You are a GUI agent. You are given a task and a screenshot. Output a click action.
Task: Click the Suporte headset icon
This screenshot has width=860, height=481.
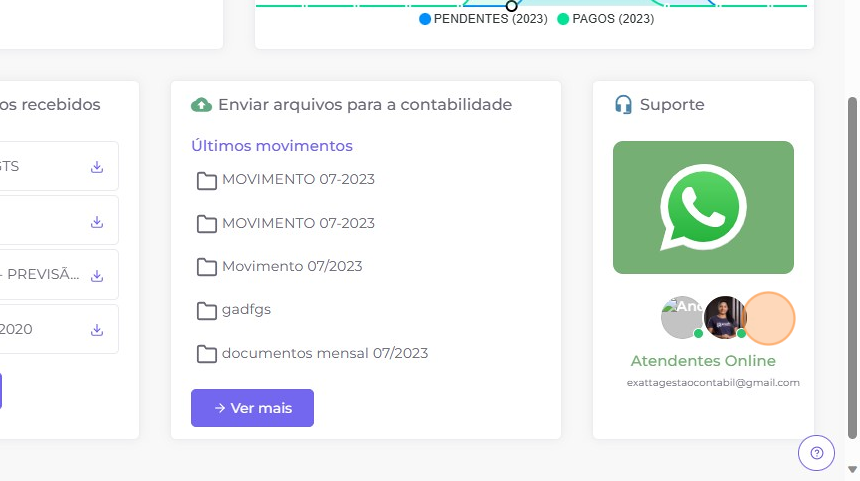point(623,104)
